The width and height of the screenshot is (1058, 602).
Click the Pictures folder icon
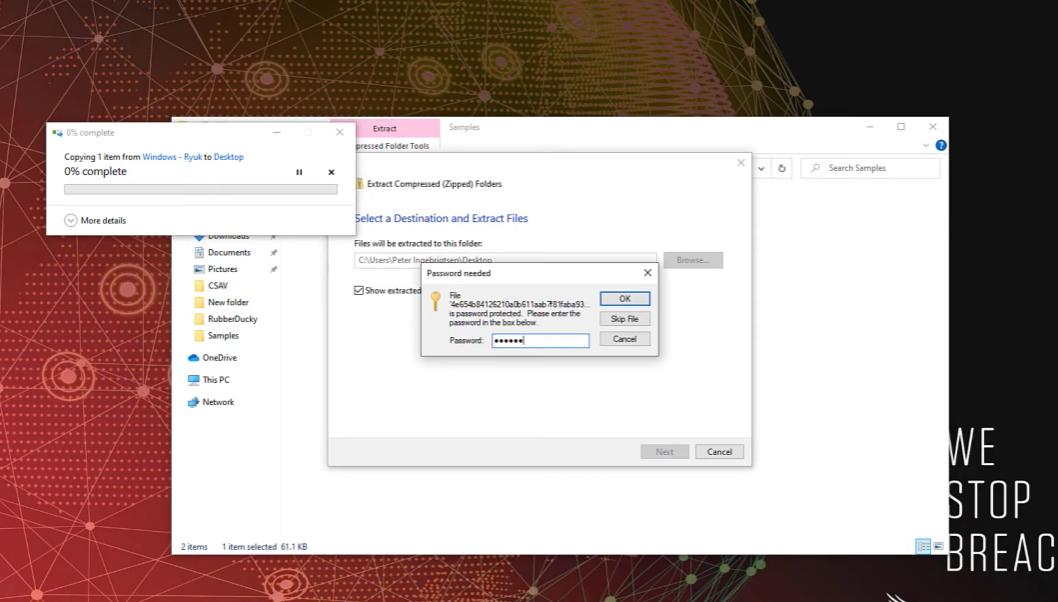click(x=199, y=269)
